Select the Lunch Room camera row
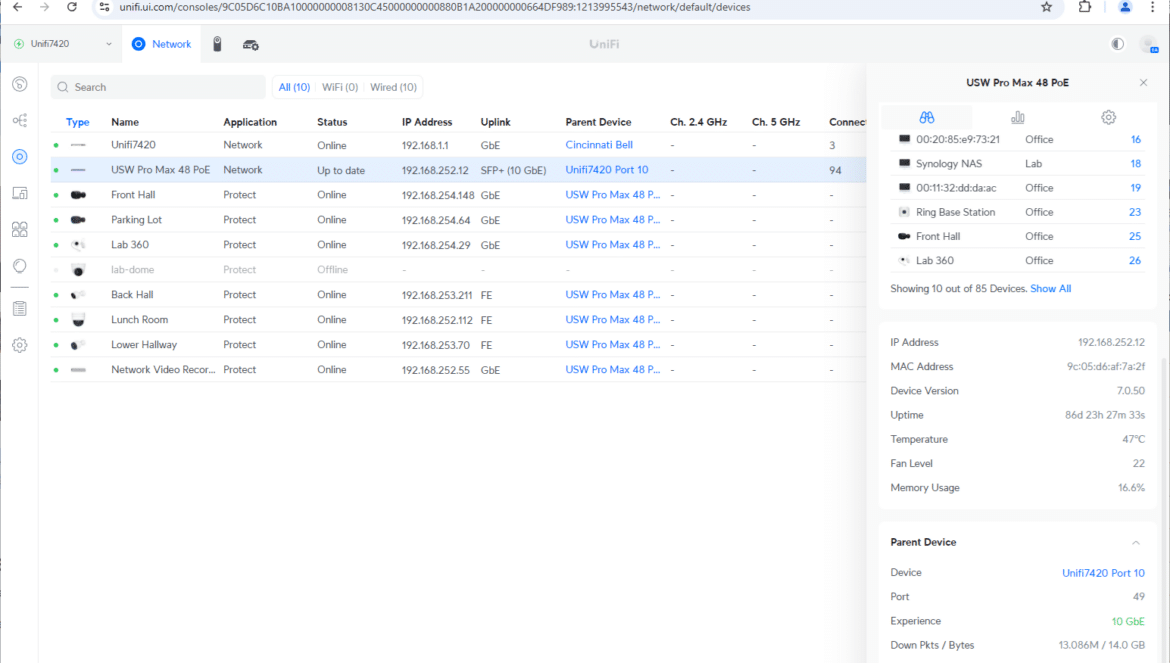The height and width of the screenshot is (663, 1170). 458,320
